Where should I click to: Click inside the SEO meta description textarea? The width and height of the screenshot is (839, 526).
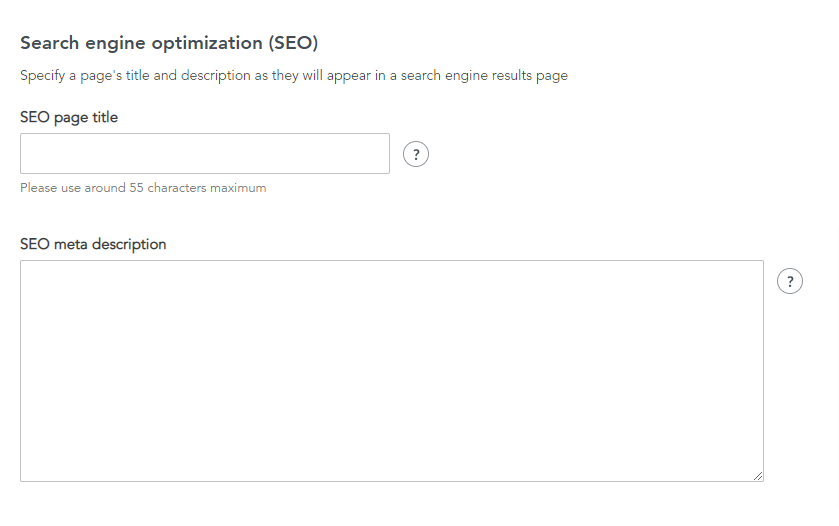tap(392, 371)
